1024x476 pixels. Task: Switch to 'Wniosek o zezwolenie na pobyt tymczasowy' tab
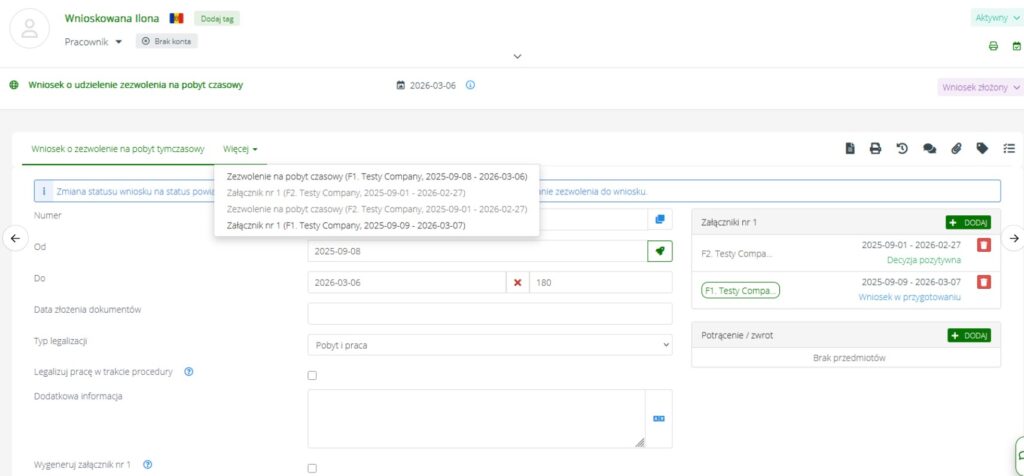point(118,149)
